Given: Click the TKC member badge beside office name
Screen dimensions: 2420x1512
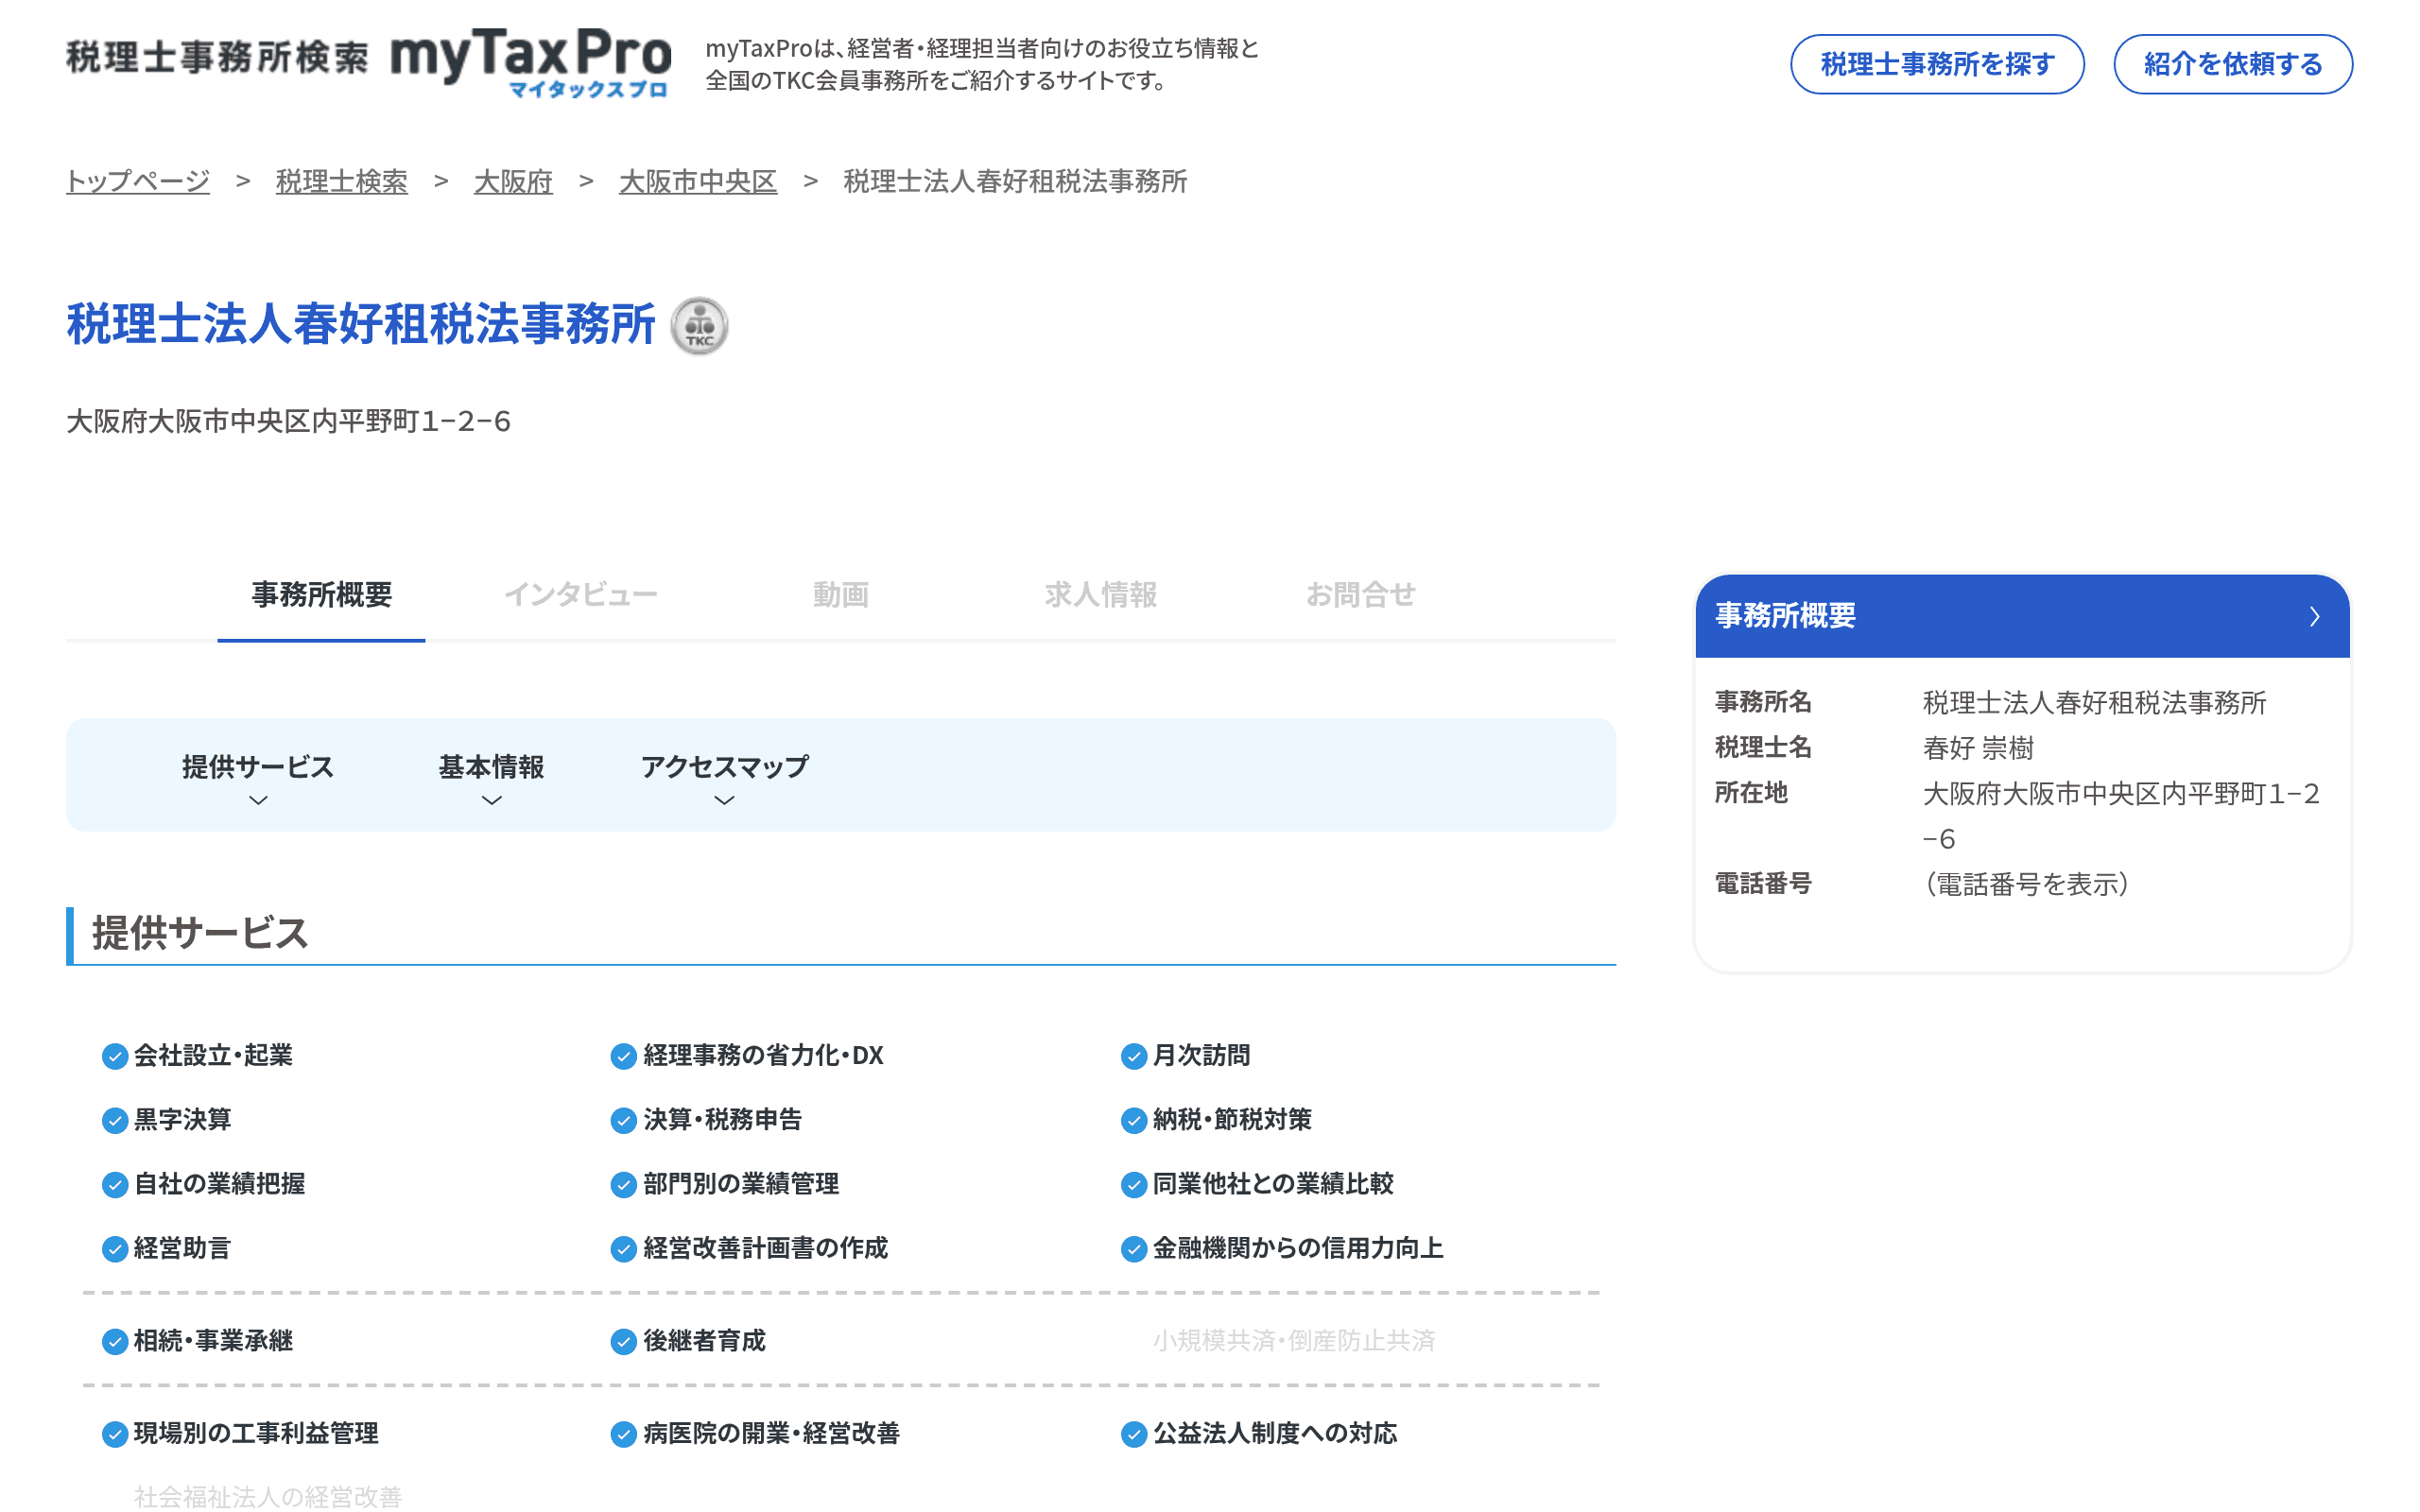Looking at the screenshot, I should point(701,325).
